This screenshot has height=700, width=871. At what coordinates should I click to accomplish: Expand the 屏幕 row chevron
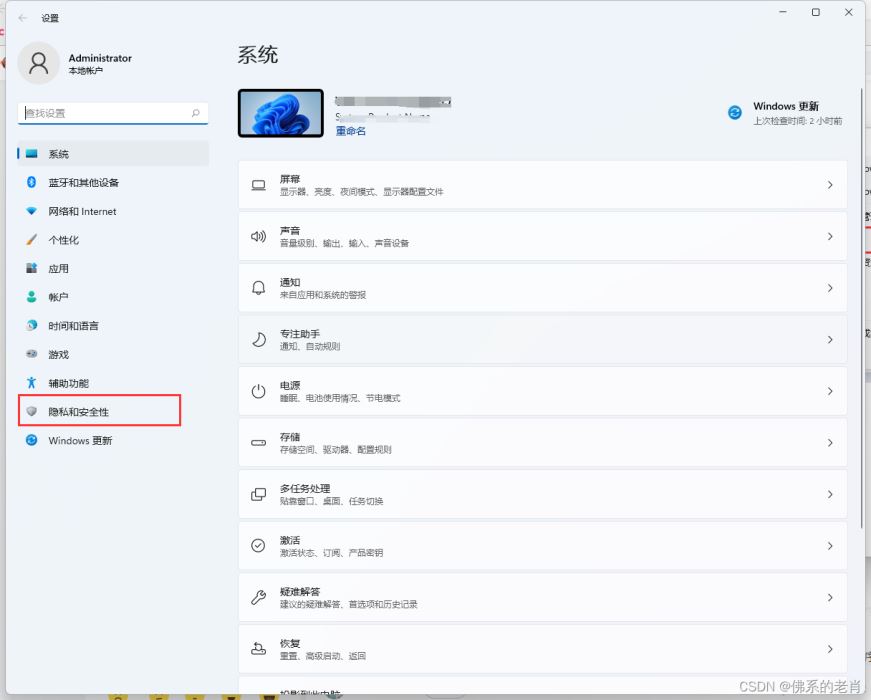coord(830,185)
